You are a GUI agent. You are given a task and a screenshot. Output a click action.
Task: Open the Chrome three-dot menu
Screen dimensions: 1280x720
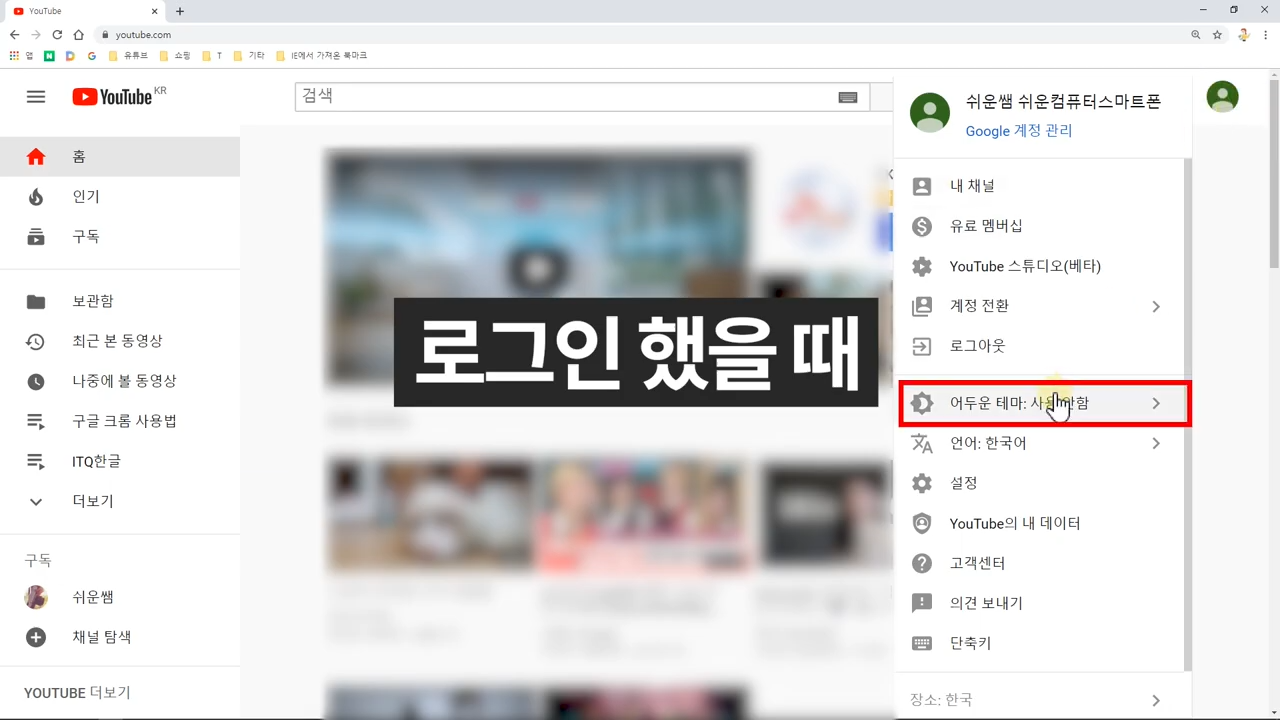coord(1266,35)
